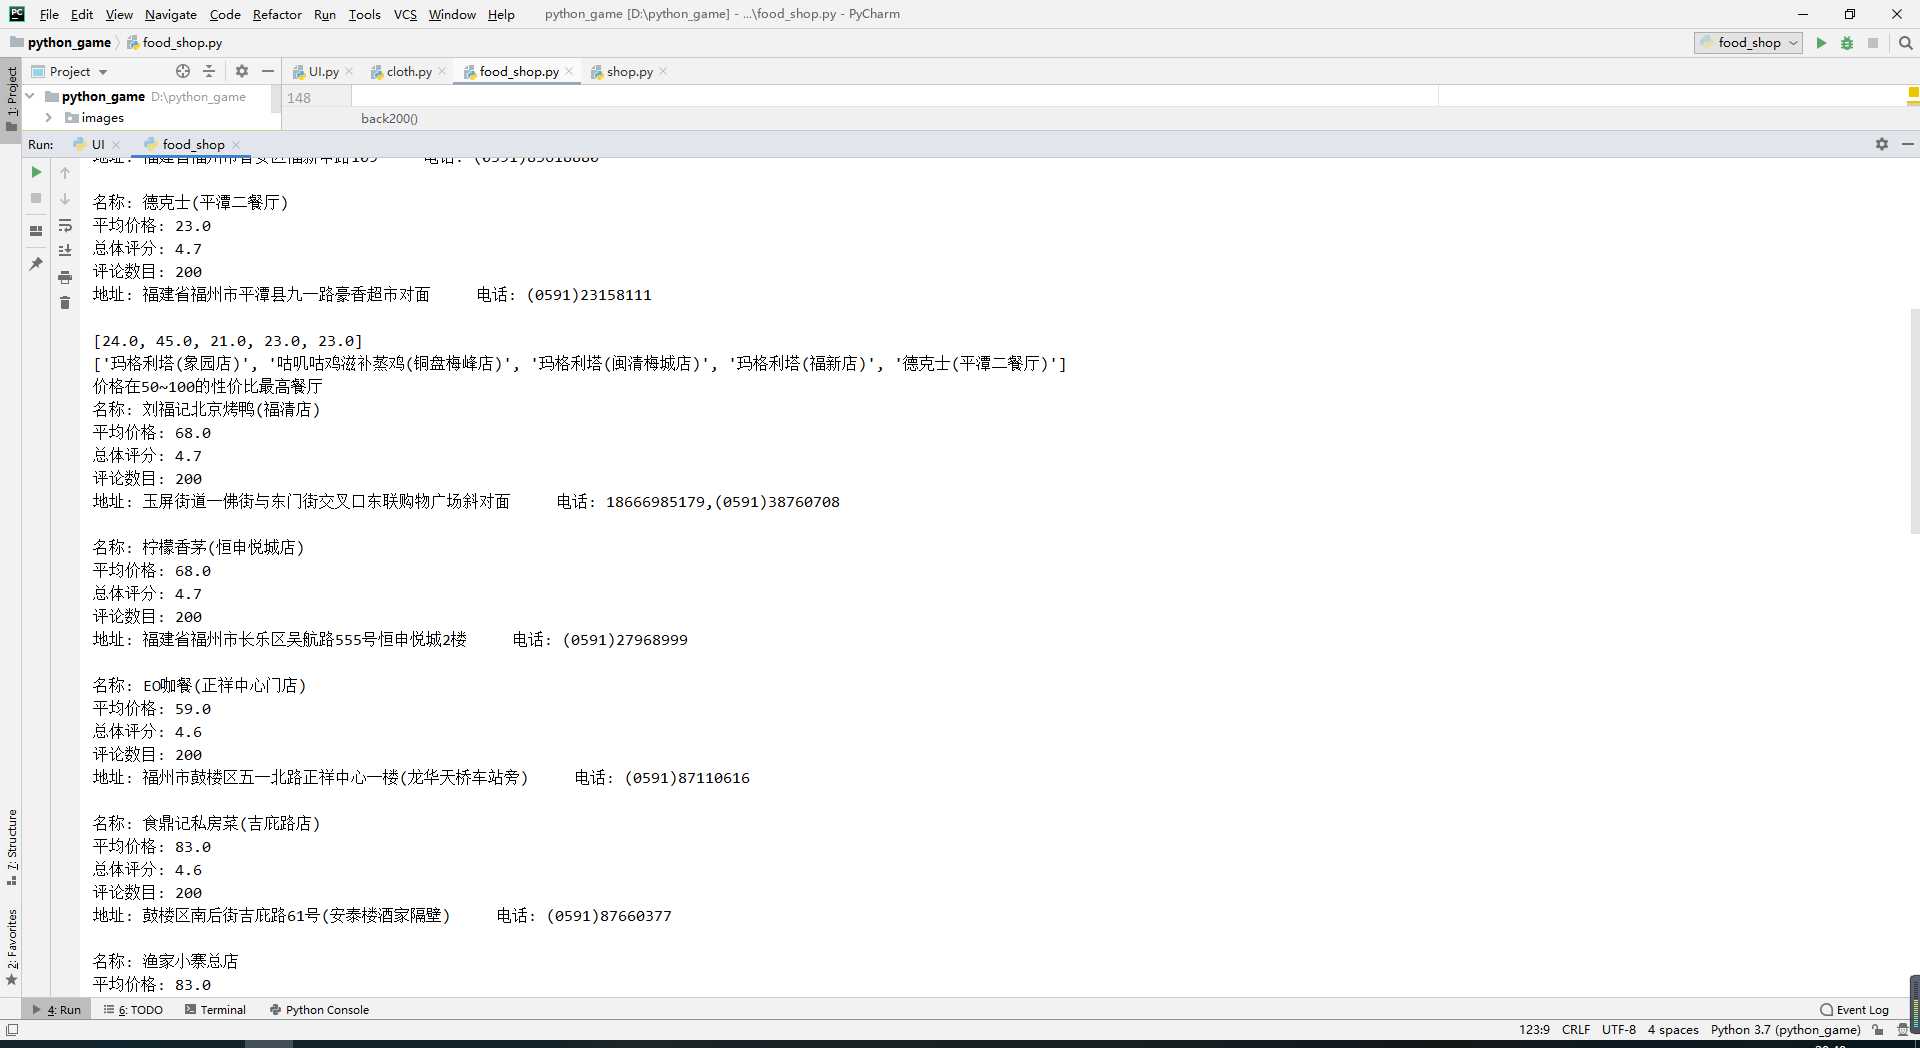Toggle the 1: Project side tool window

(11, 98)
